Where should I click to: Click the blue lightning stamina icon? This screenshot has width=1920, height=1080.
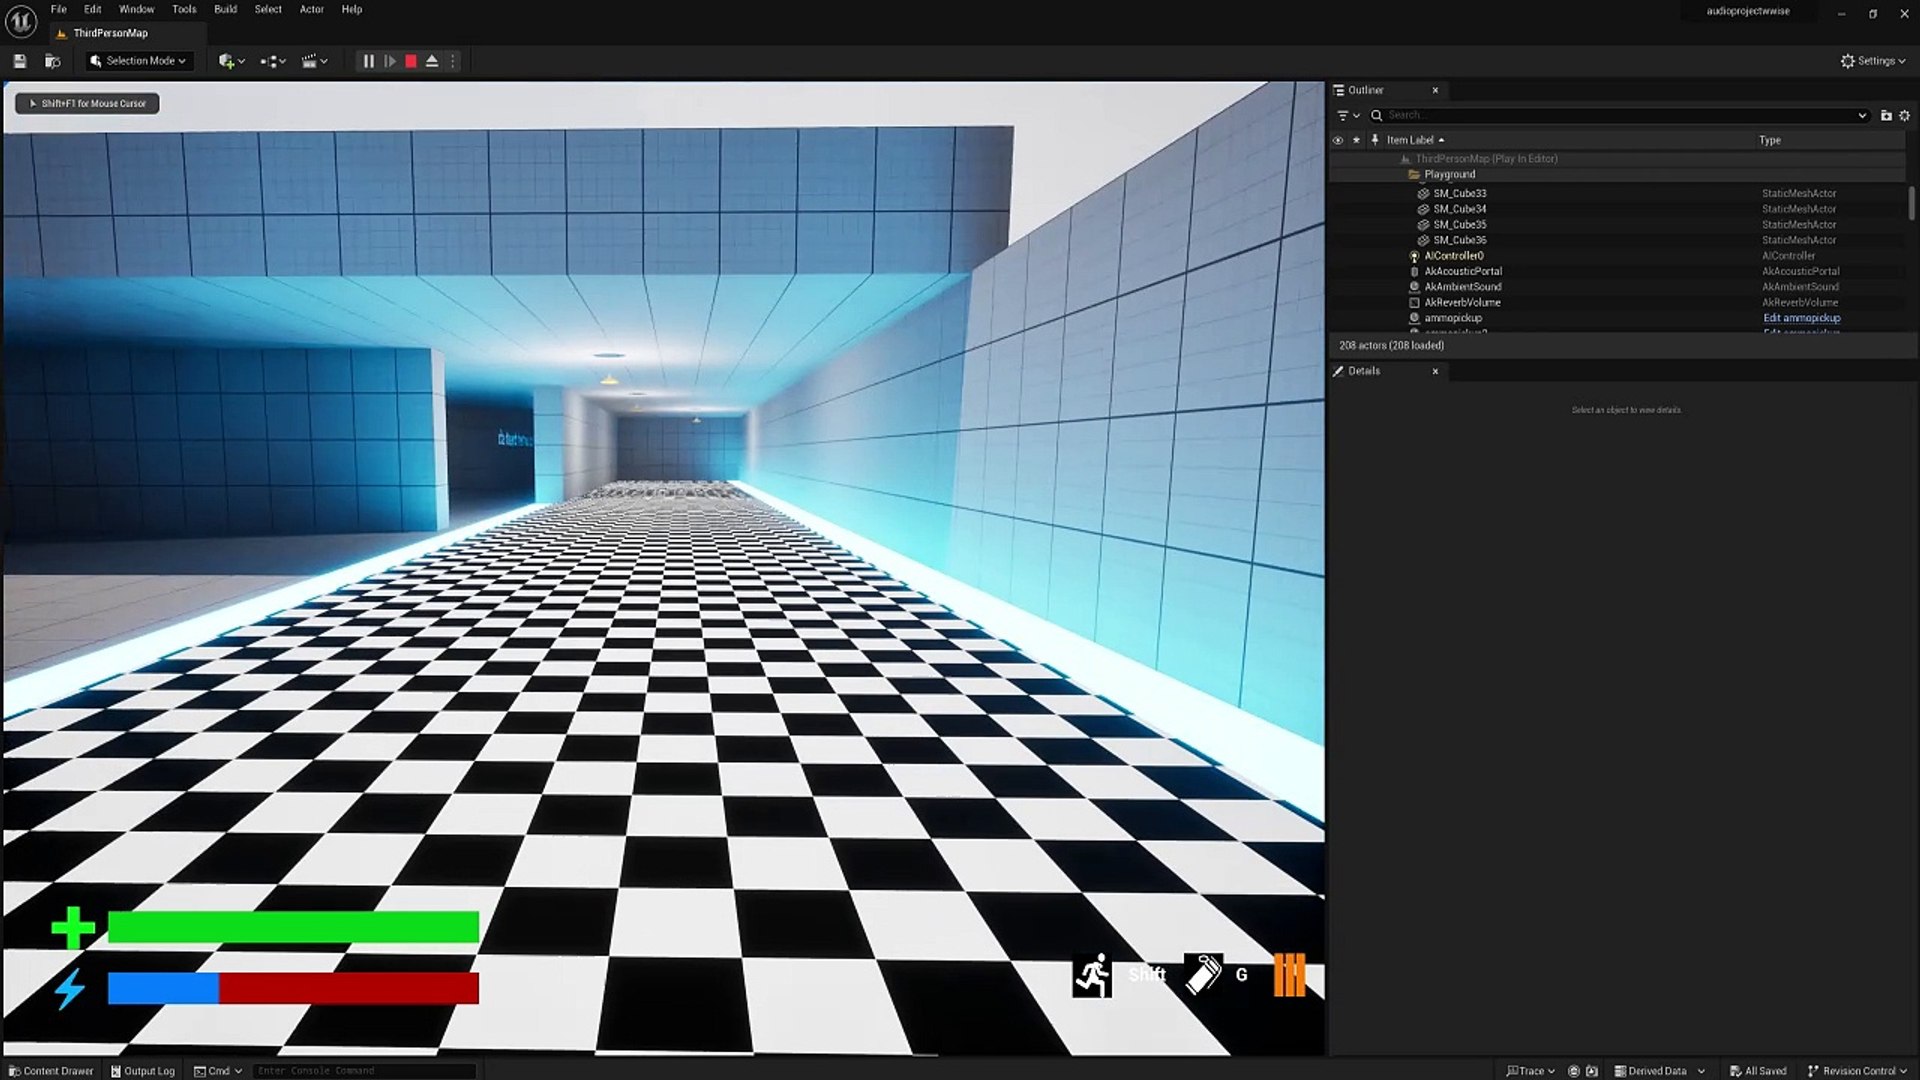(x=69, y=988)
